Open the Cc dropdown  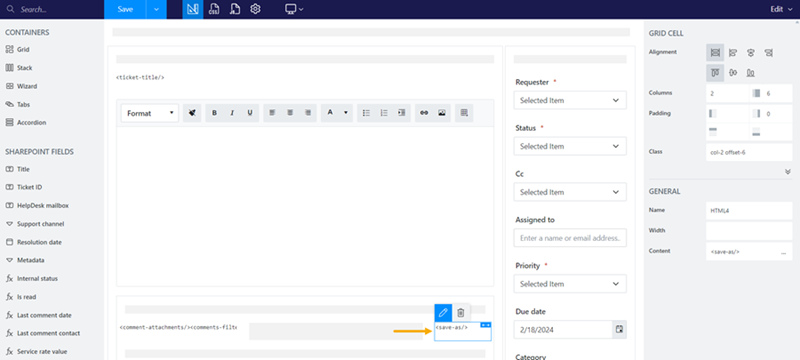coord(570,192)
